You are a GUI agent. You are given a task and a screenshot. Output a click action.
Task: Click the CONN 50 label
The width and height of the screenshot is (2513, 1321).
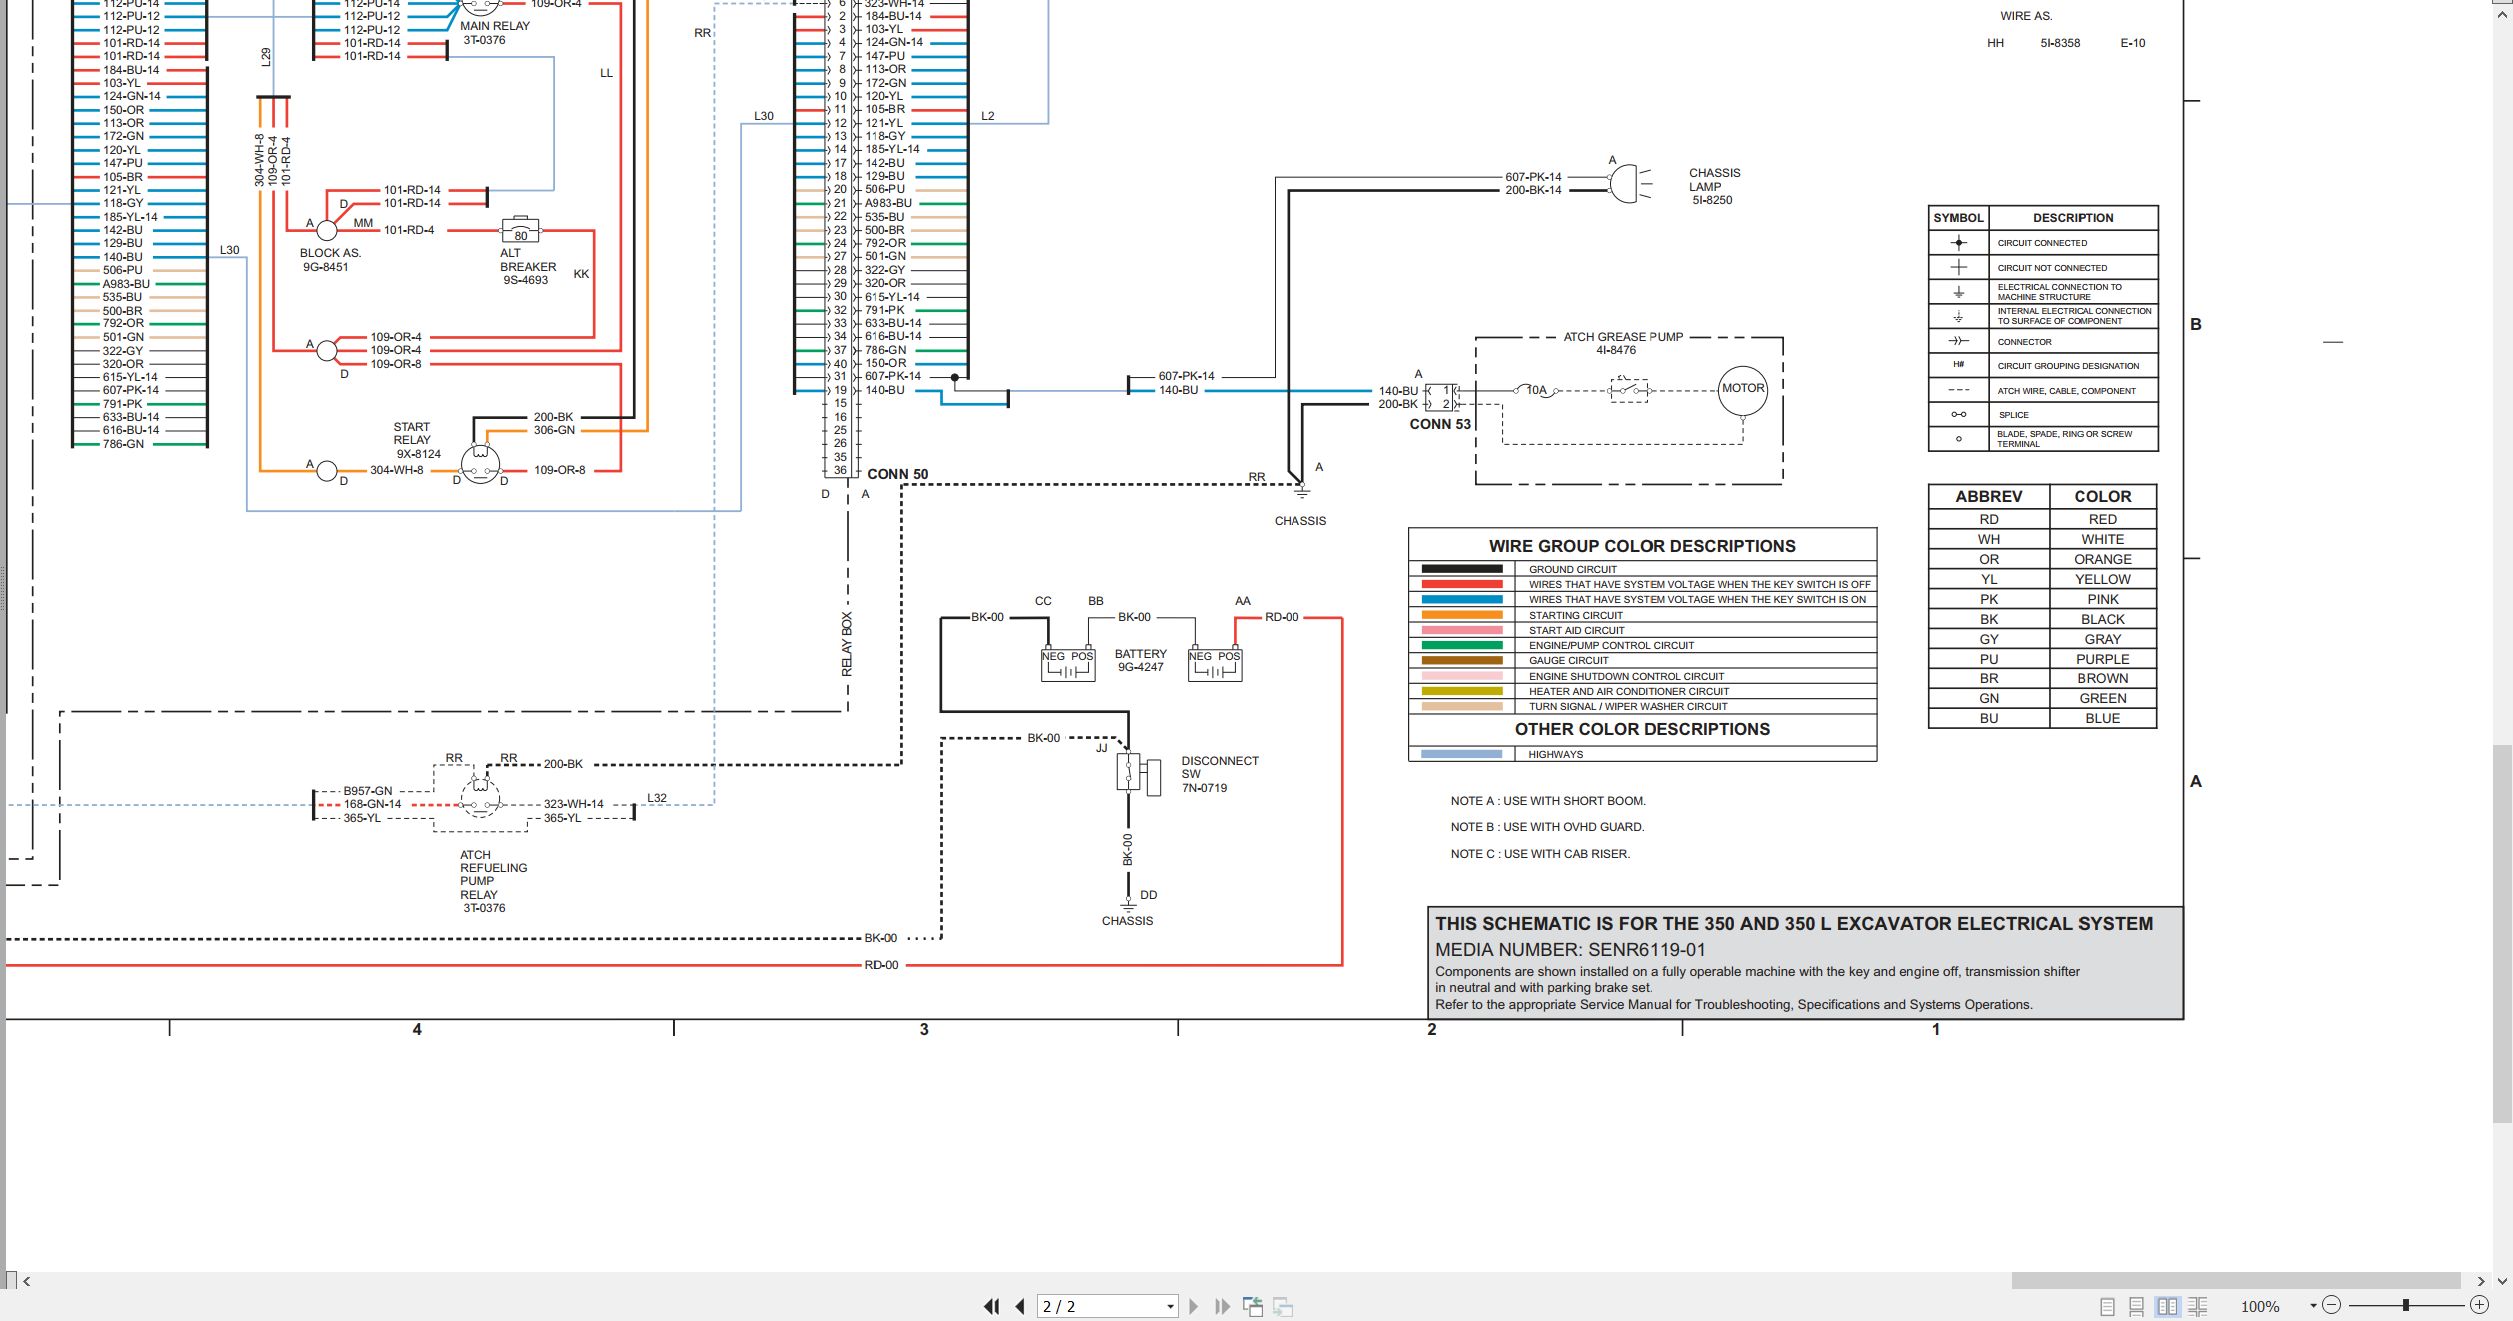[897, 474]
